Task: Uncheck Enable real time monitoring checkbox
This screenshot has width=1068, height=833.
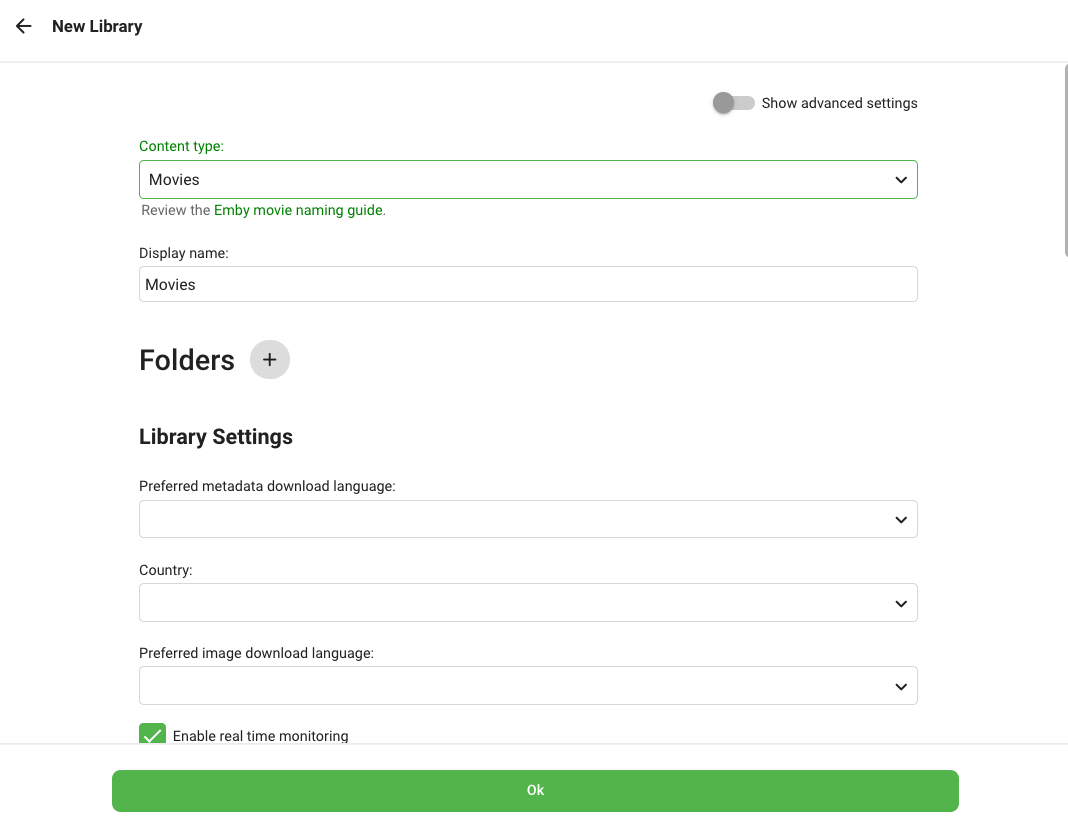Action: [x=152, y=735]
